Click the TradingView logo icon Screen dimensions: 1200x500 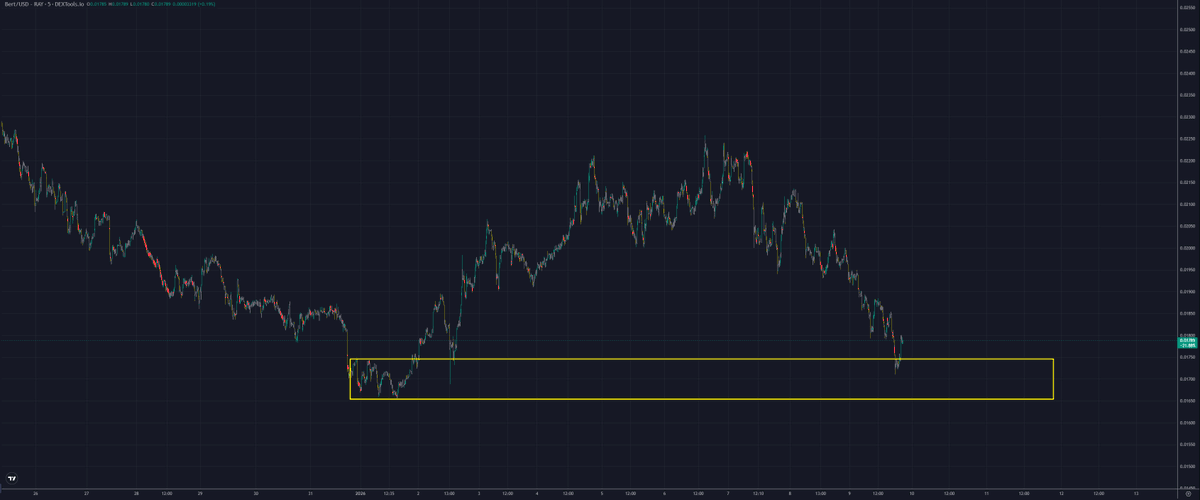14,477
